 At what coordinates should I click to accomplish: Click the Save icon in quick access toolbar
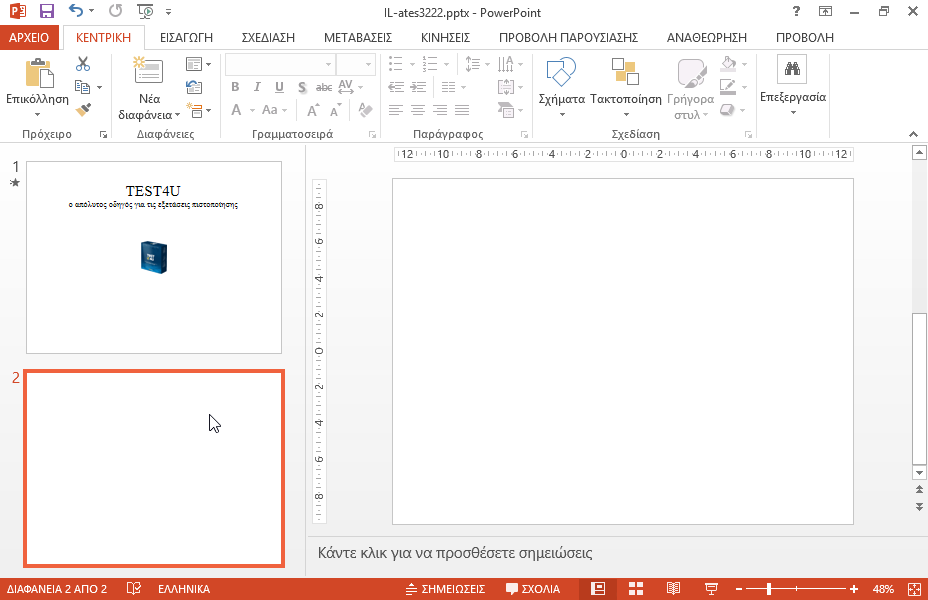(47, 11)
